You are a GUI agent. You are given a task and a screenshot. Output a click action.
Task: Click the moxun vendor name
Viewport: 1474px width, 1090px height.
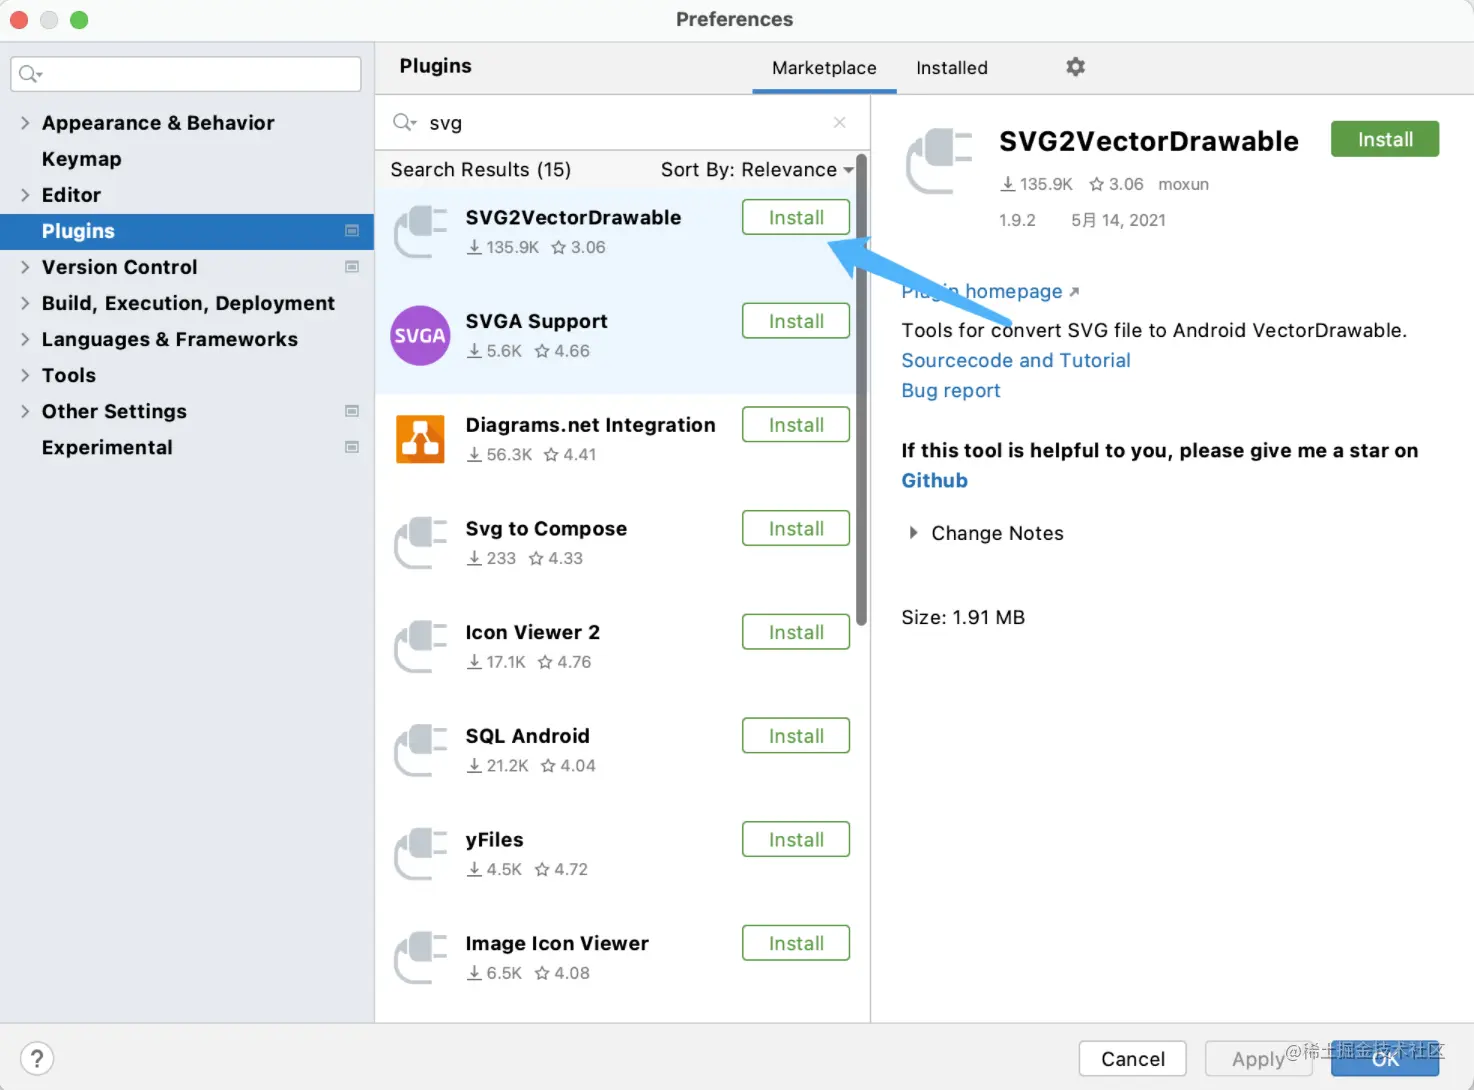click(x=1184, y=184)
